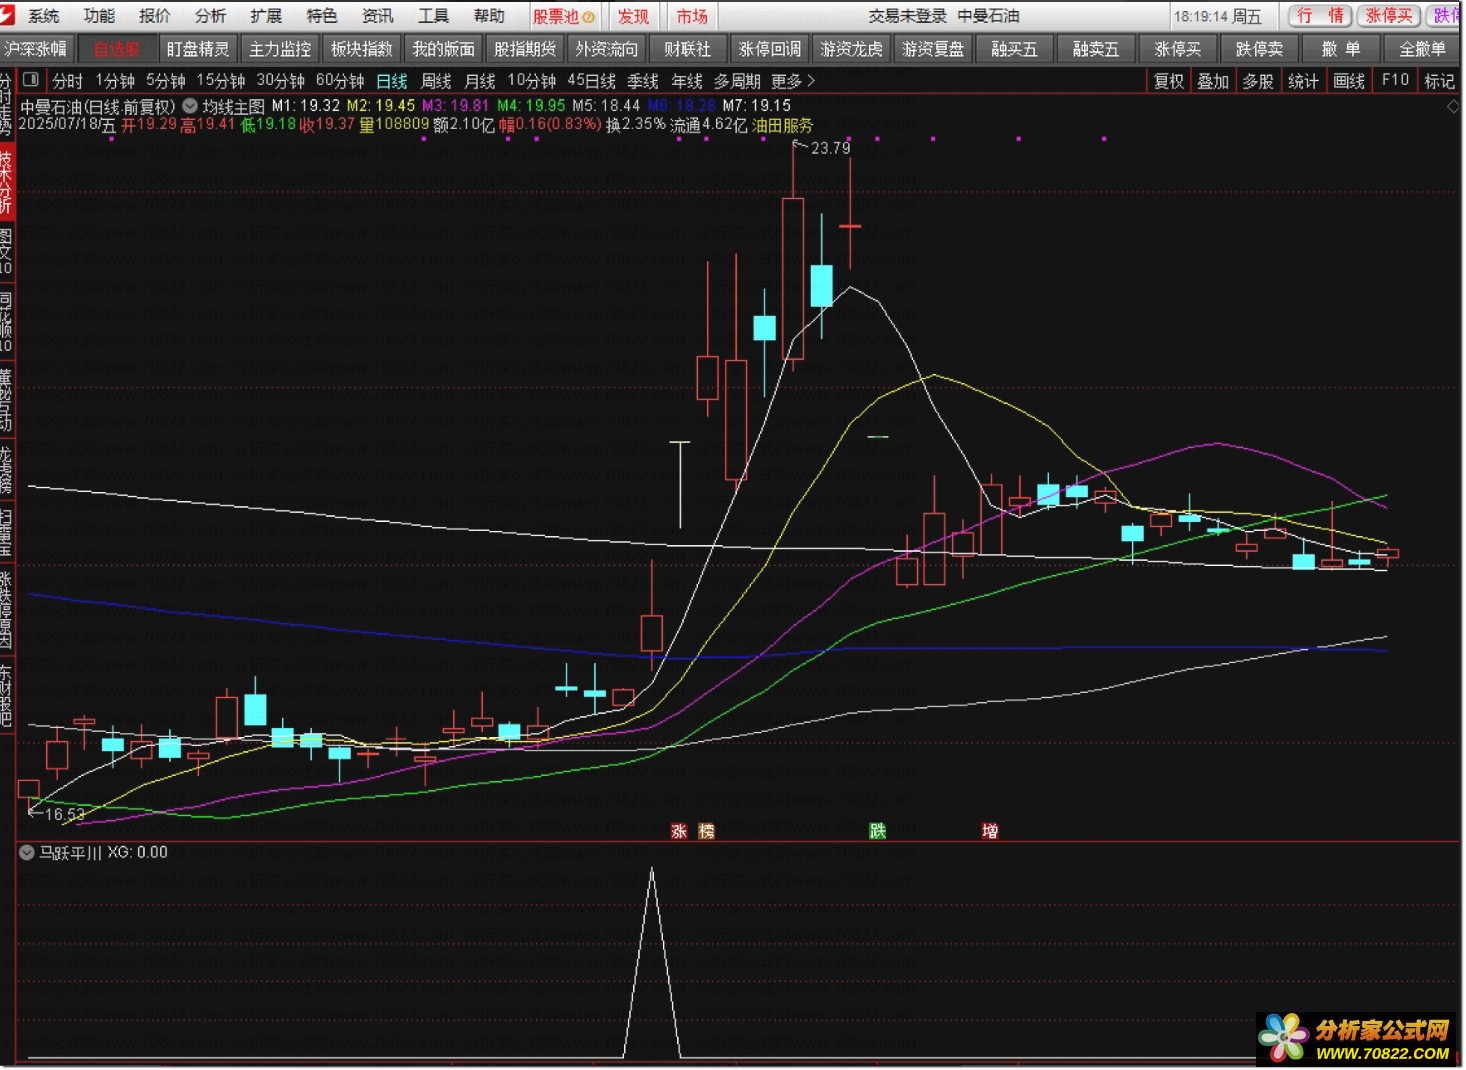Screen dimensions: 1466x1070
Task: Open the 帮助 menu
Action: (489, 16)
